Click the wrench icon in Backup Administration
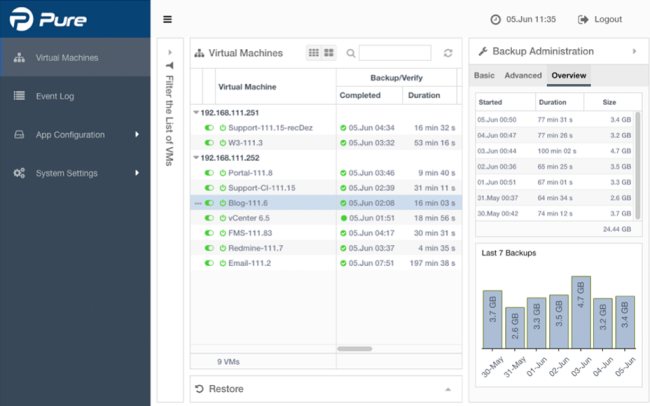This screenshot has width=650, height=406. click(483, 51)
